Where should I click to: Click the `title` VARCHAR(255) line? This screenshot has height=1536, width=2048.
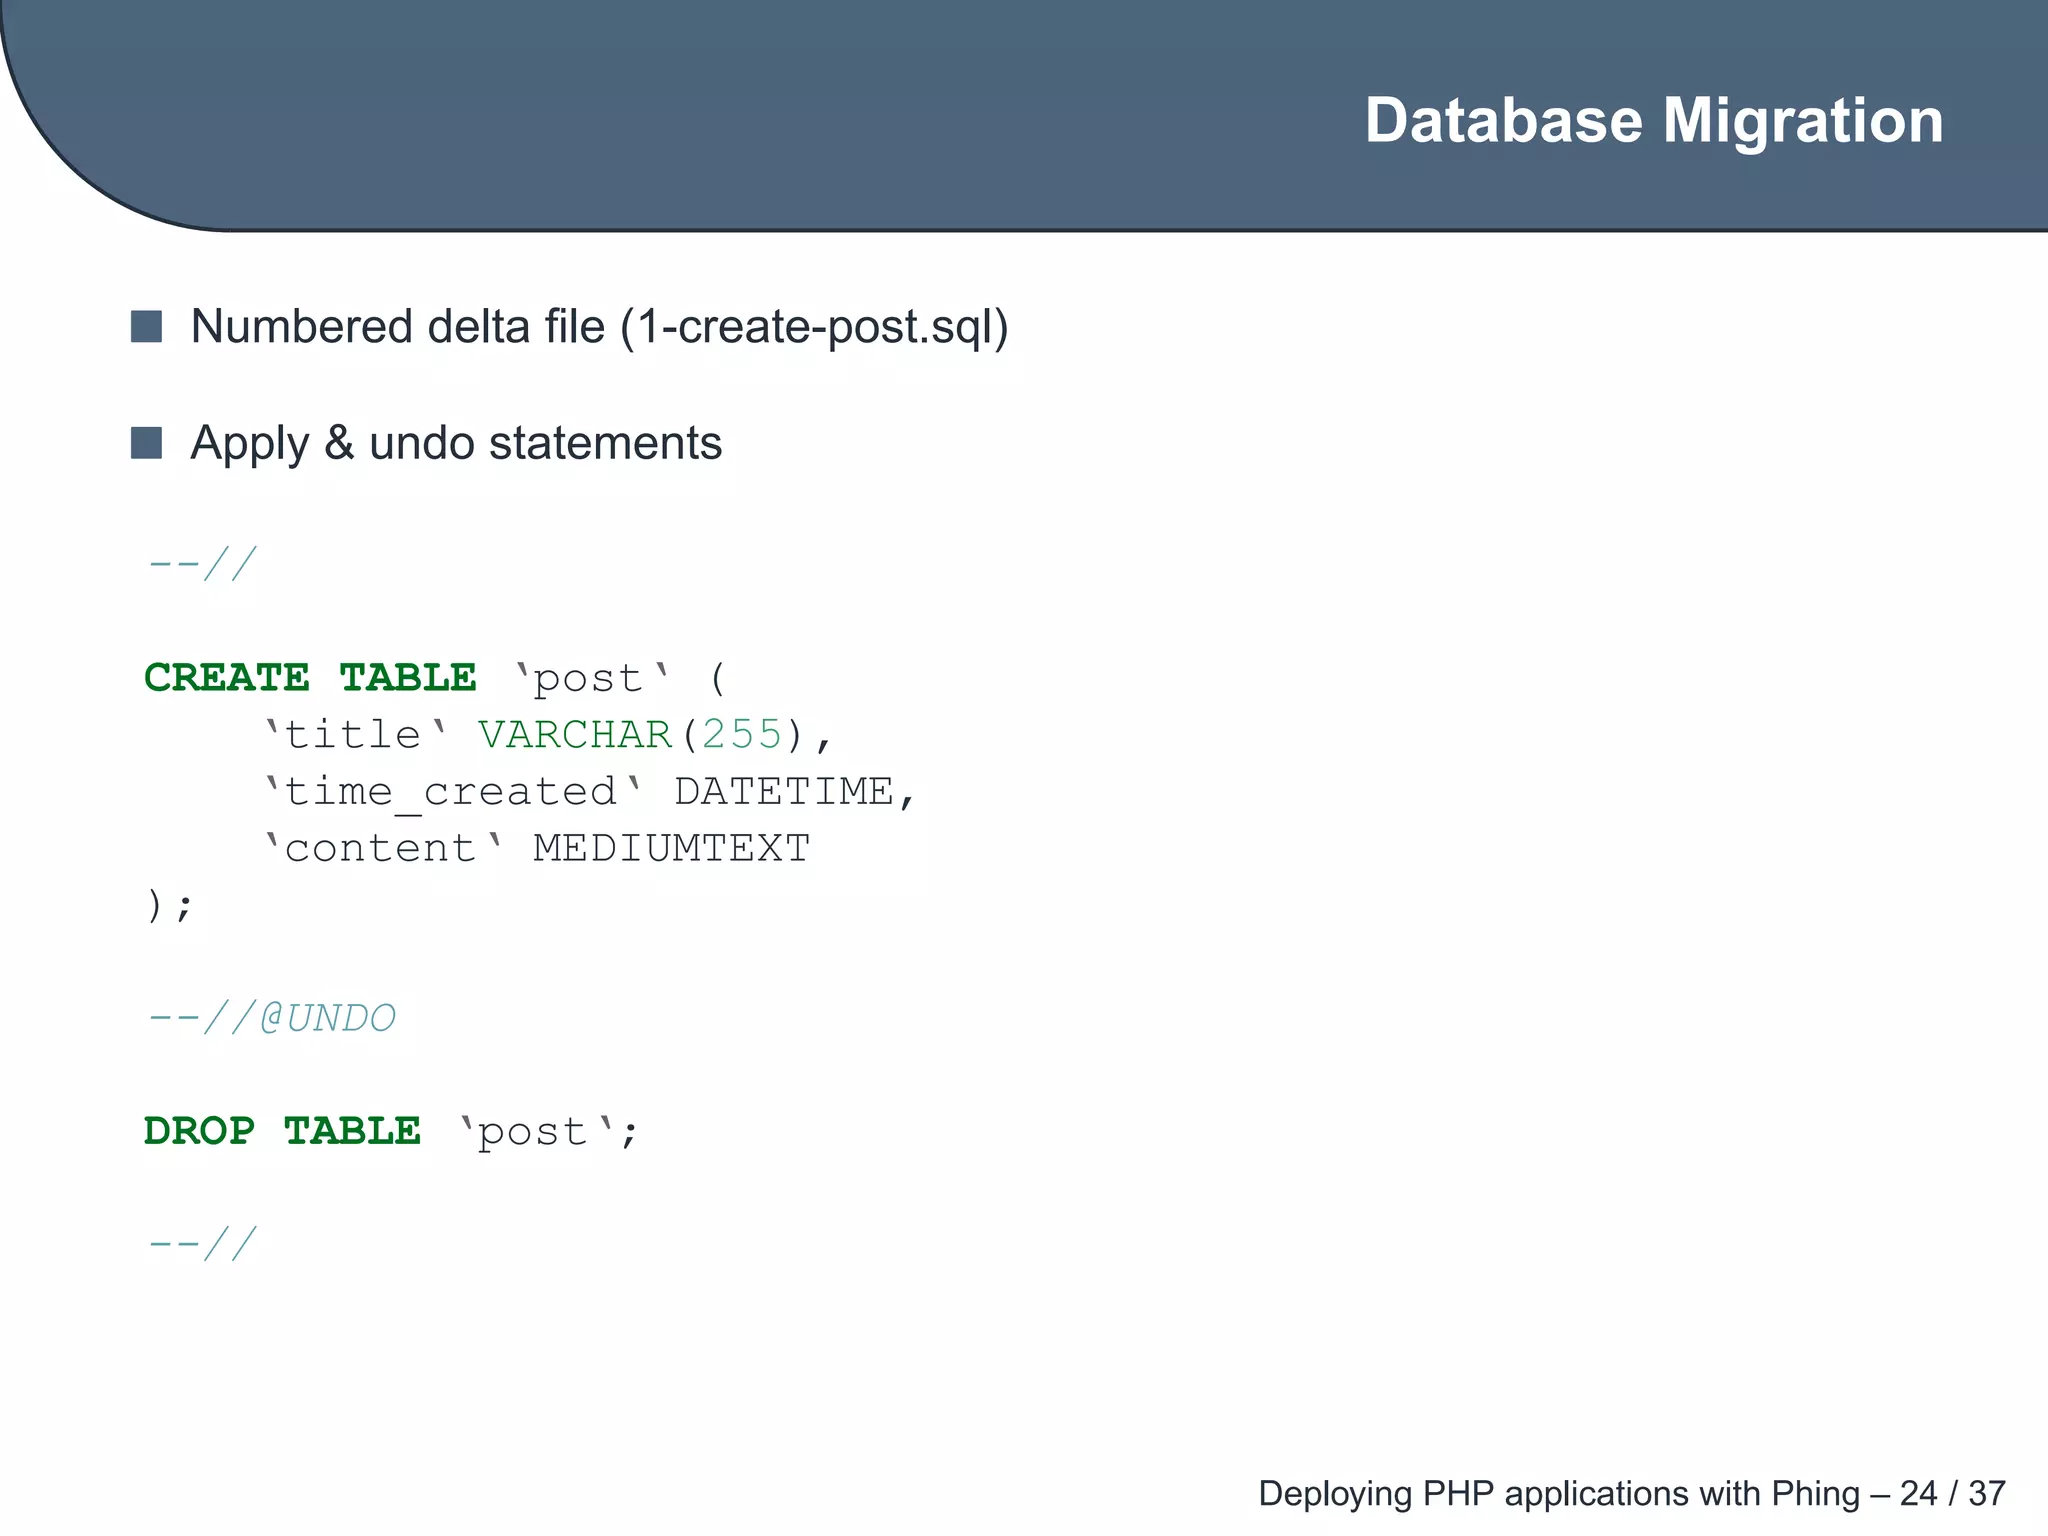click(548, 735)
